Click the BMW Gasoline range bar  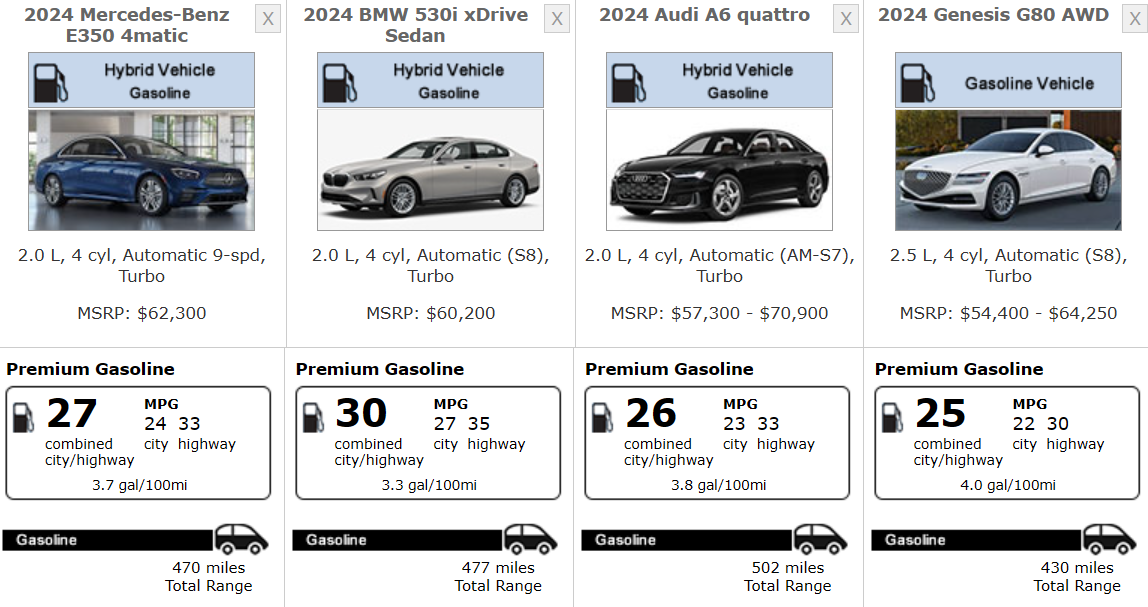pos(396,540)
